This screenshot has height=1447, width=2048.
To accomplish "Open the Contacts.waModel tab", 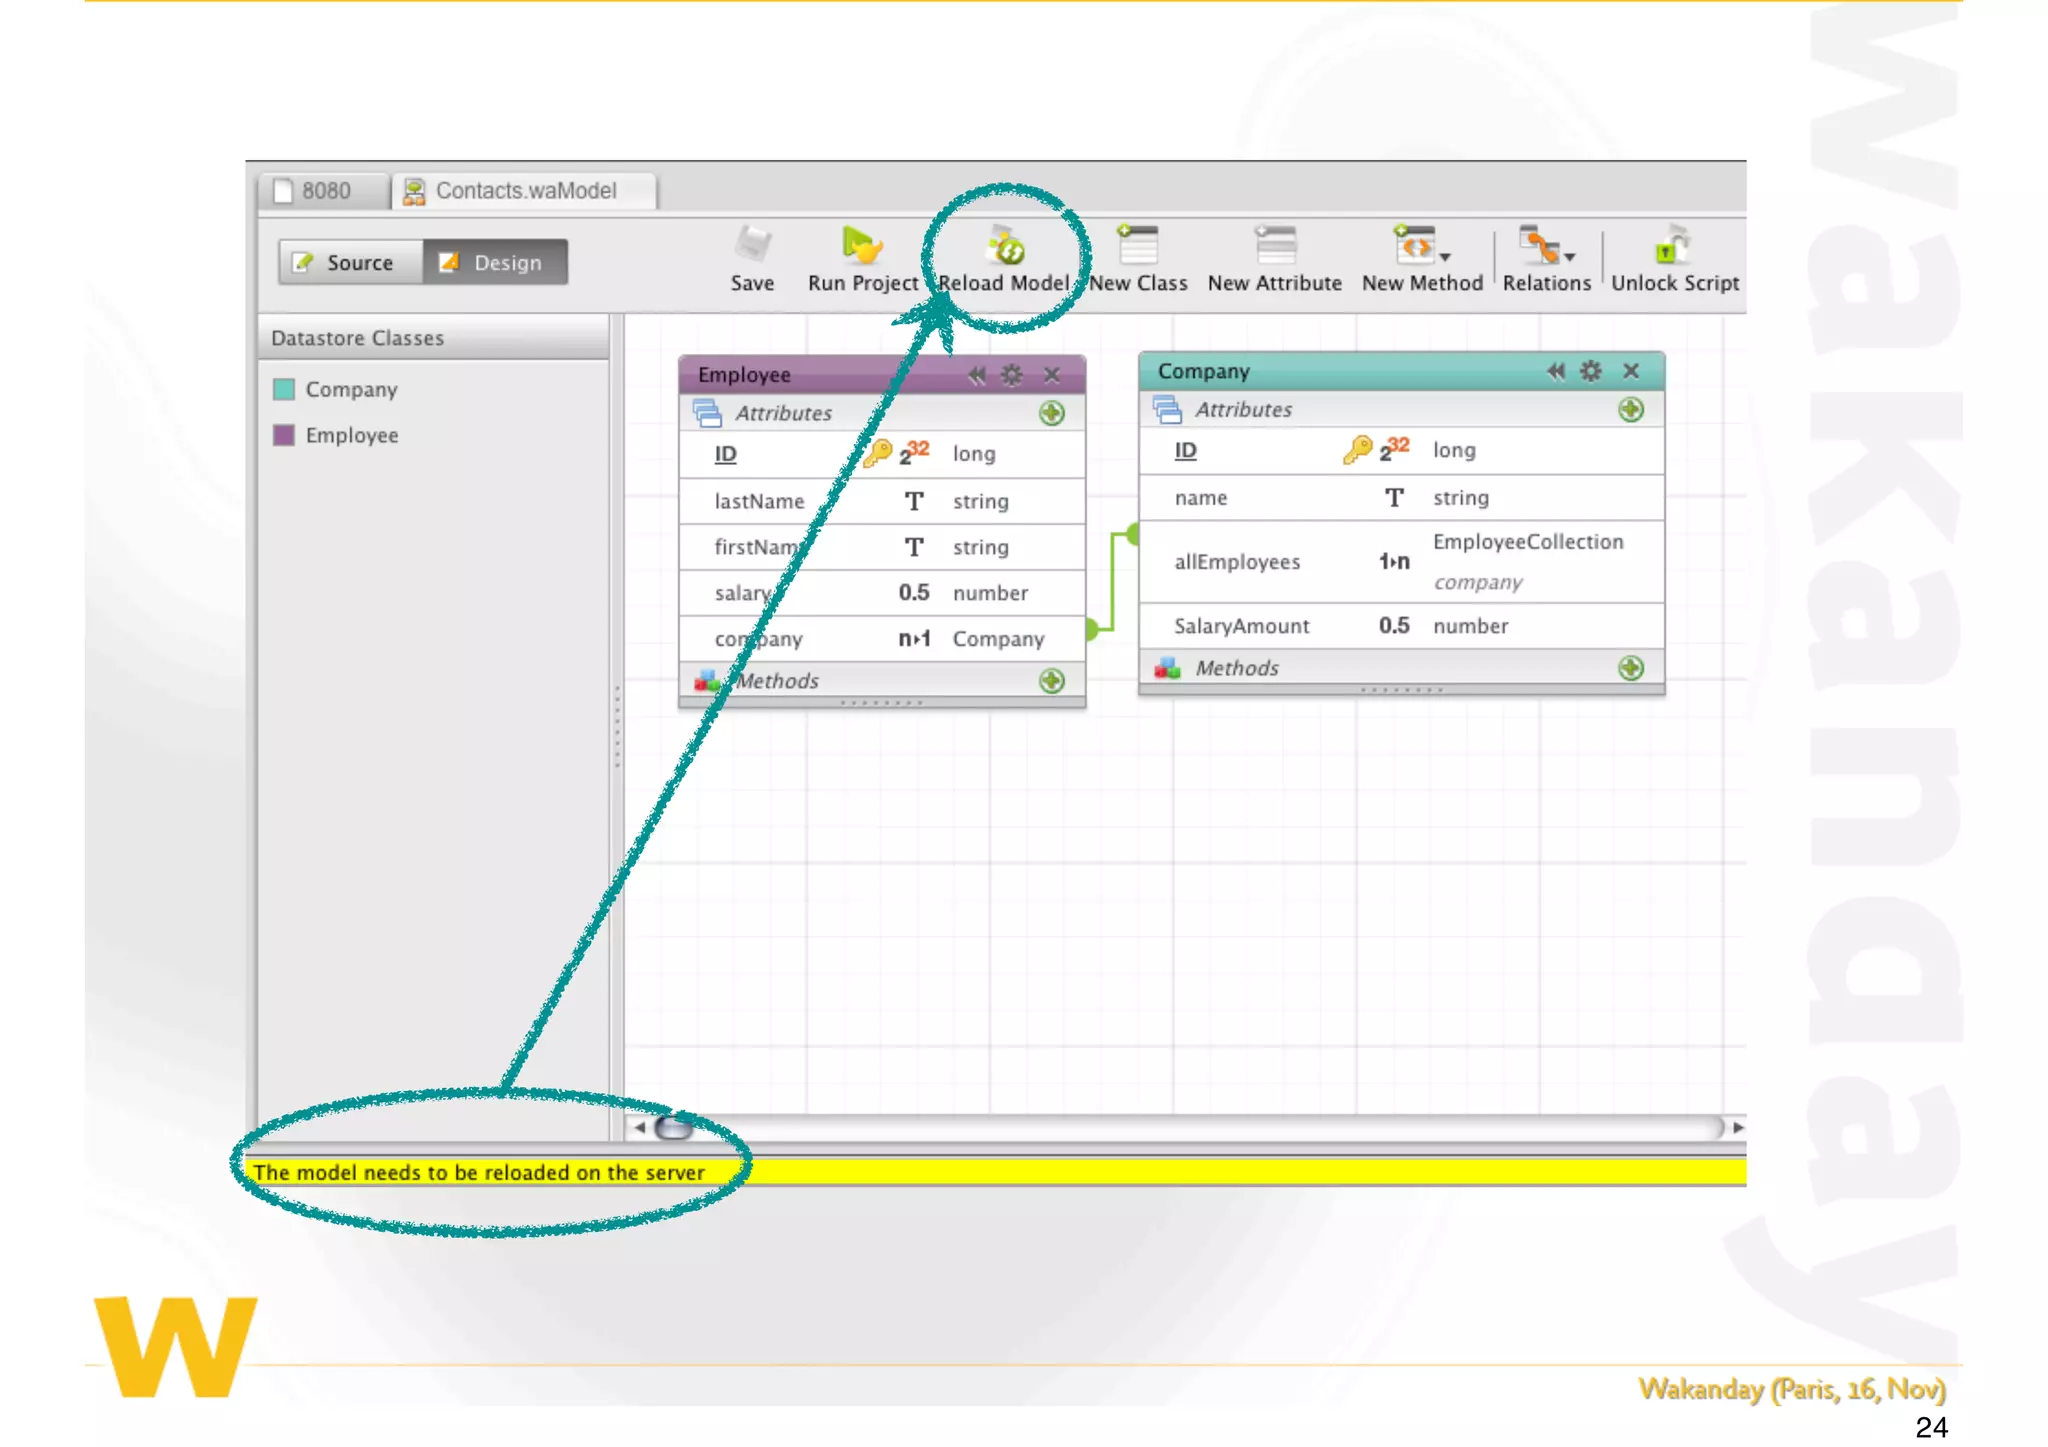I will click(525, 191).
